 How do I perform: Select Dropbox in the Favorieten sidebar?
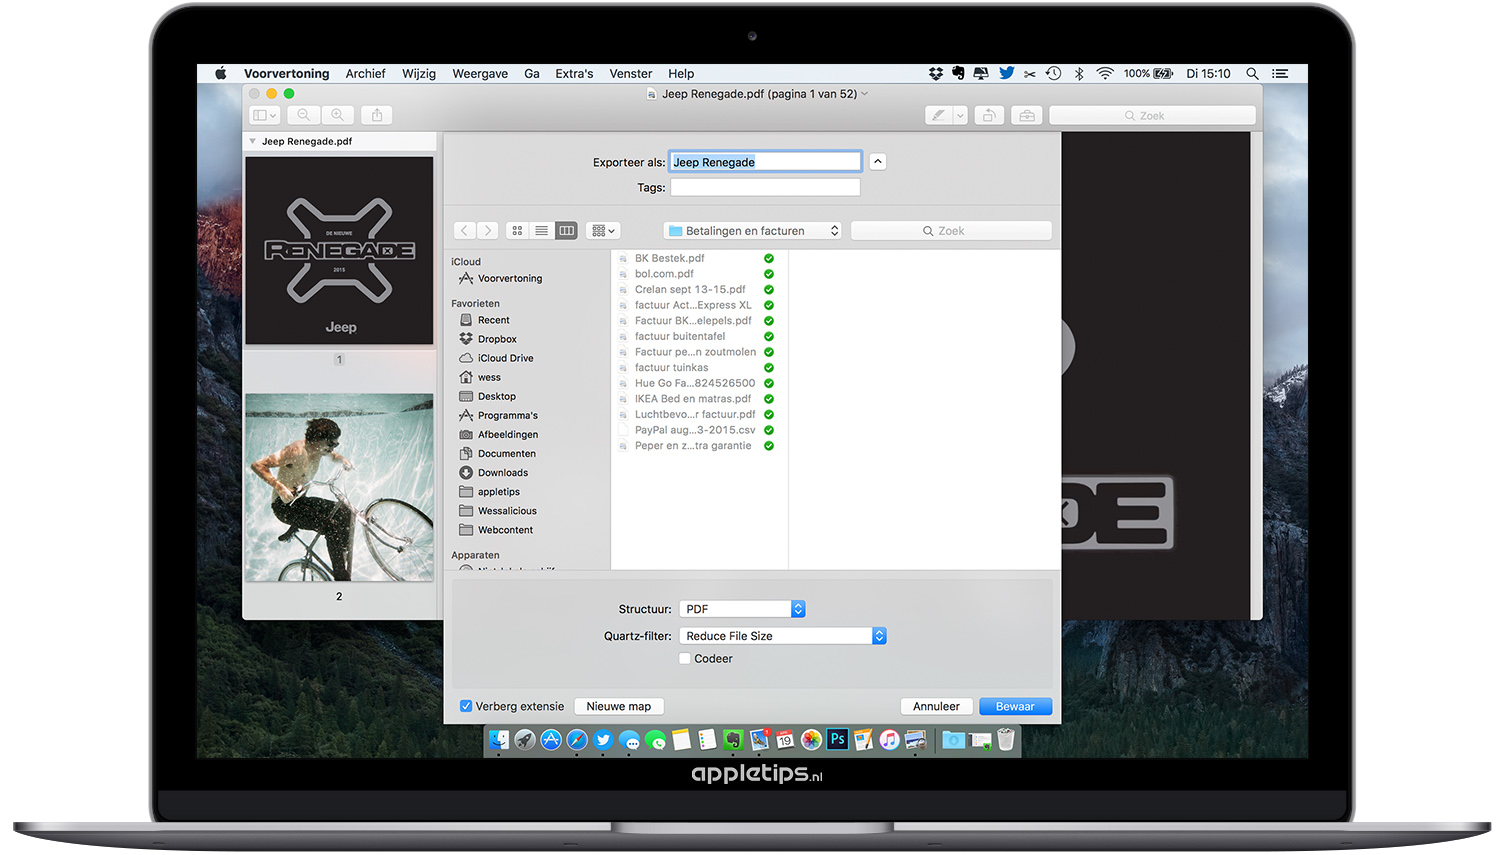click(x=497, y=339)
